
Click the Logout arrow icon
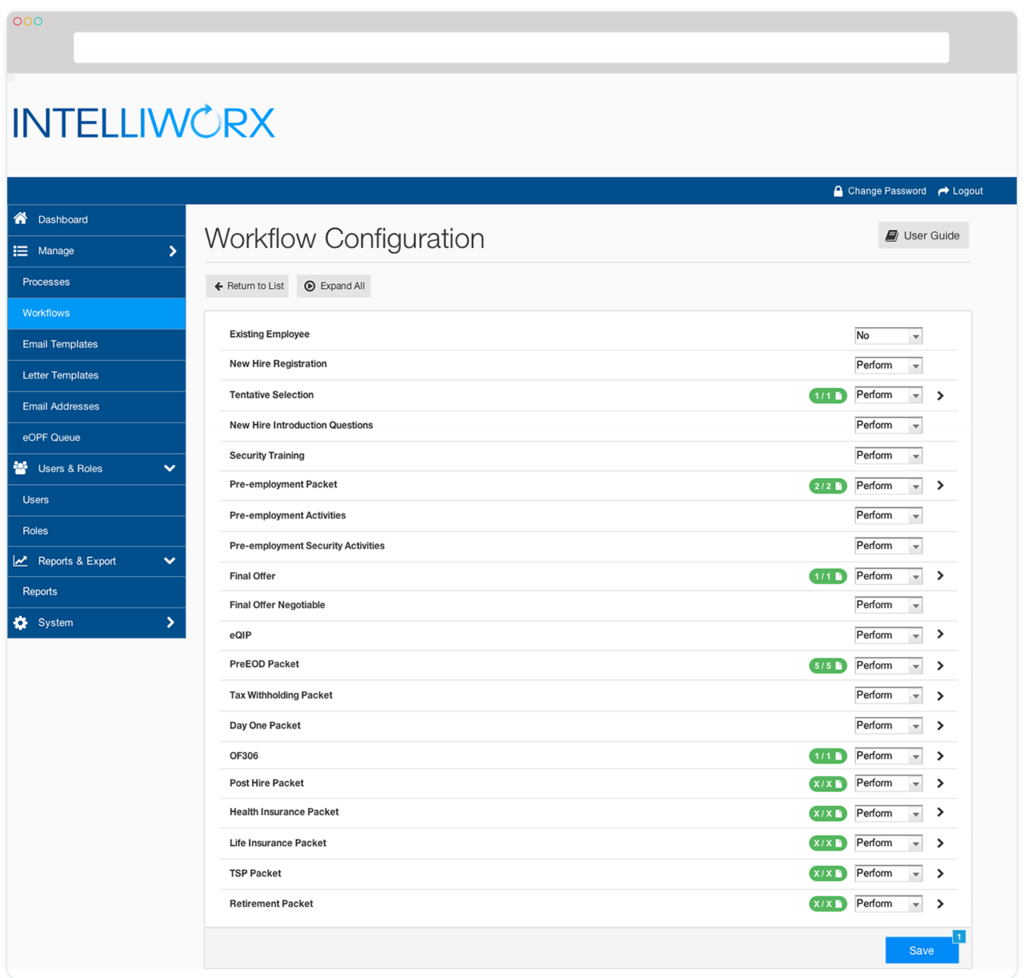(943, 191)
